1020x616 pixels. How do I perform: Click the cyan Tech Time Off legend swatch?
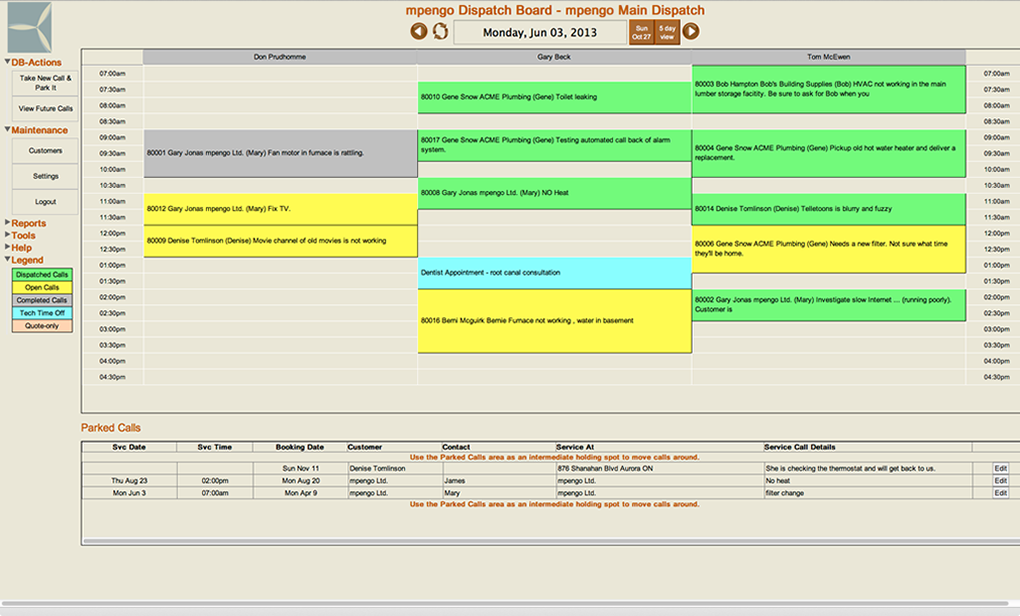coord(41,313)
